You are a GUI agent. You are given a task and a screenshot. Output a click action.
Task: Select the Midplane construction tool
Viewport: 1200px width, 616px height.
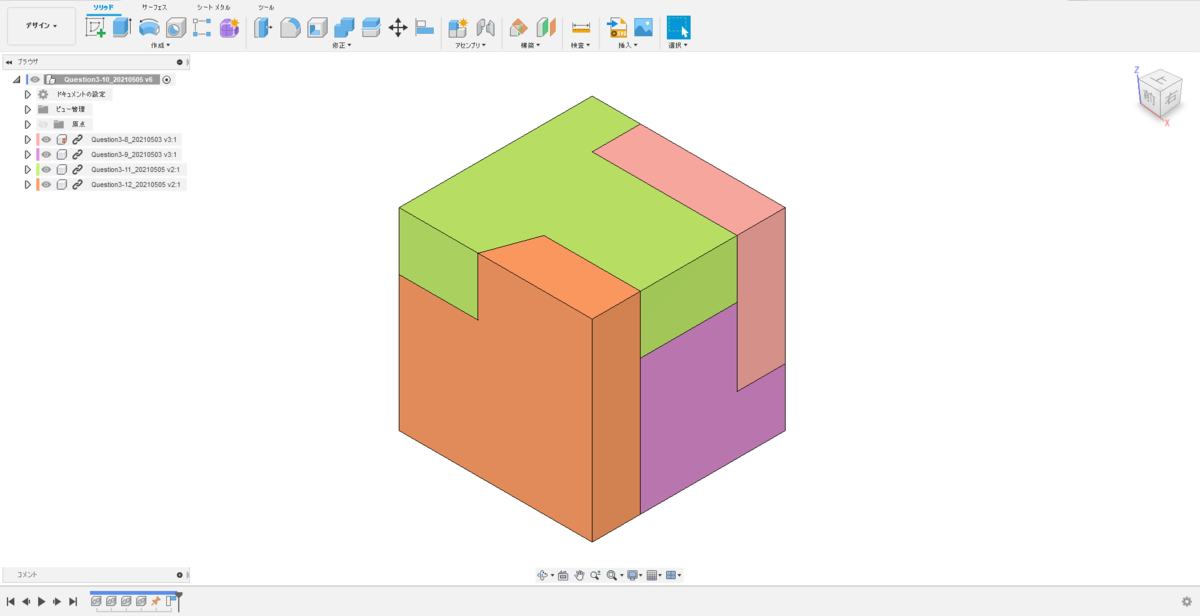[545, 28]
